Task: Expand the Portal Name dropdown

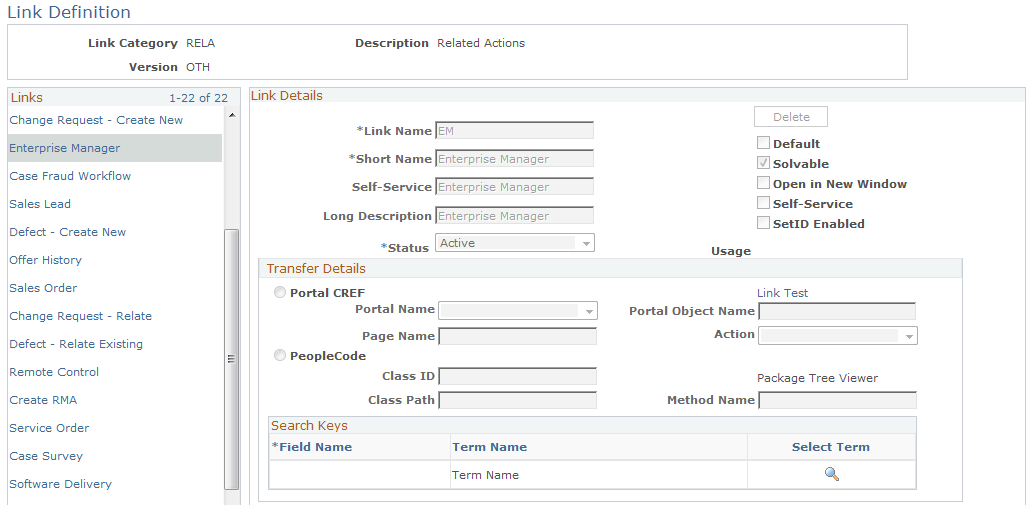Action: (x=518, y=311)
